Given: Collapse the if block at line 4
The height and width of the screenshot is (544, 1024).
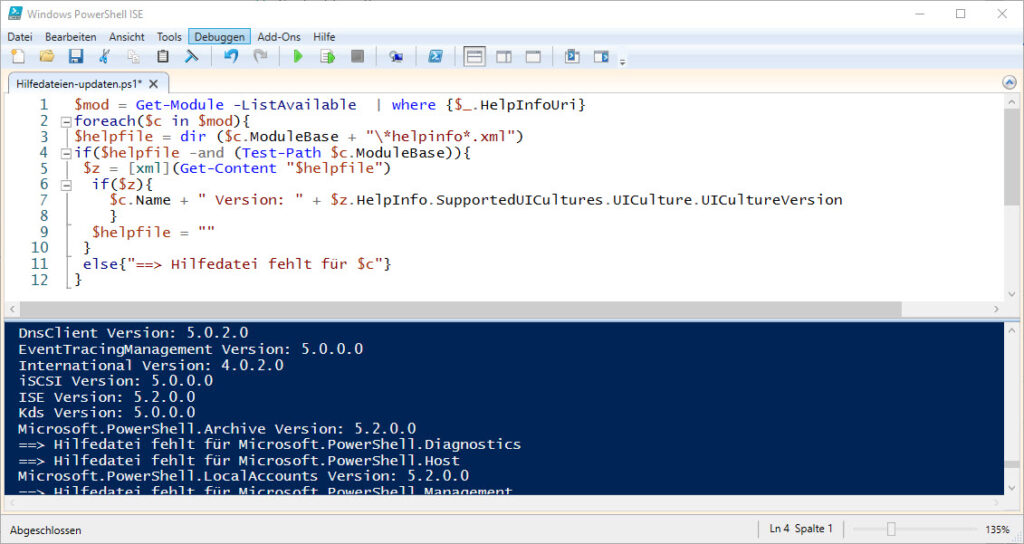Looking at the screenshot, I should 66,153.
